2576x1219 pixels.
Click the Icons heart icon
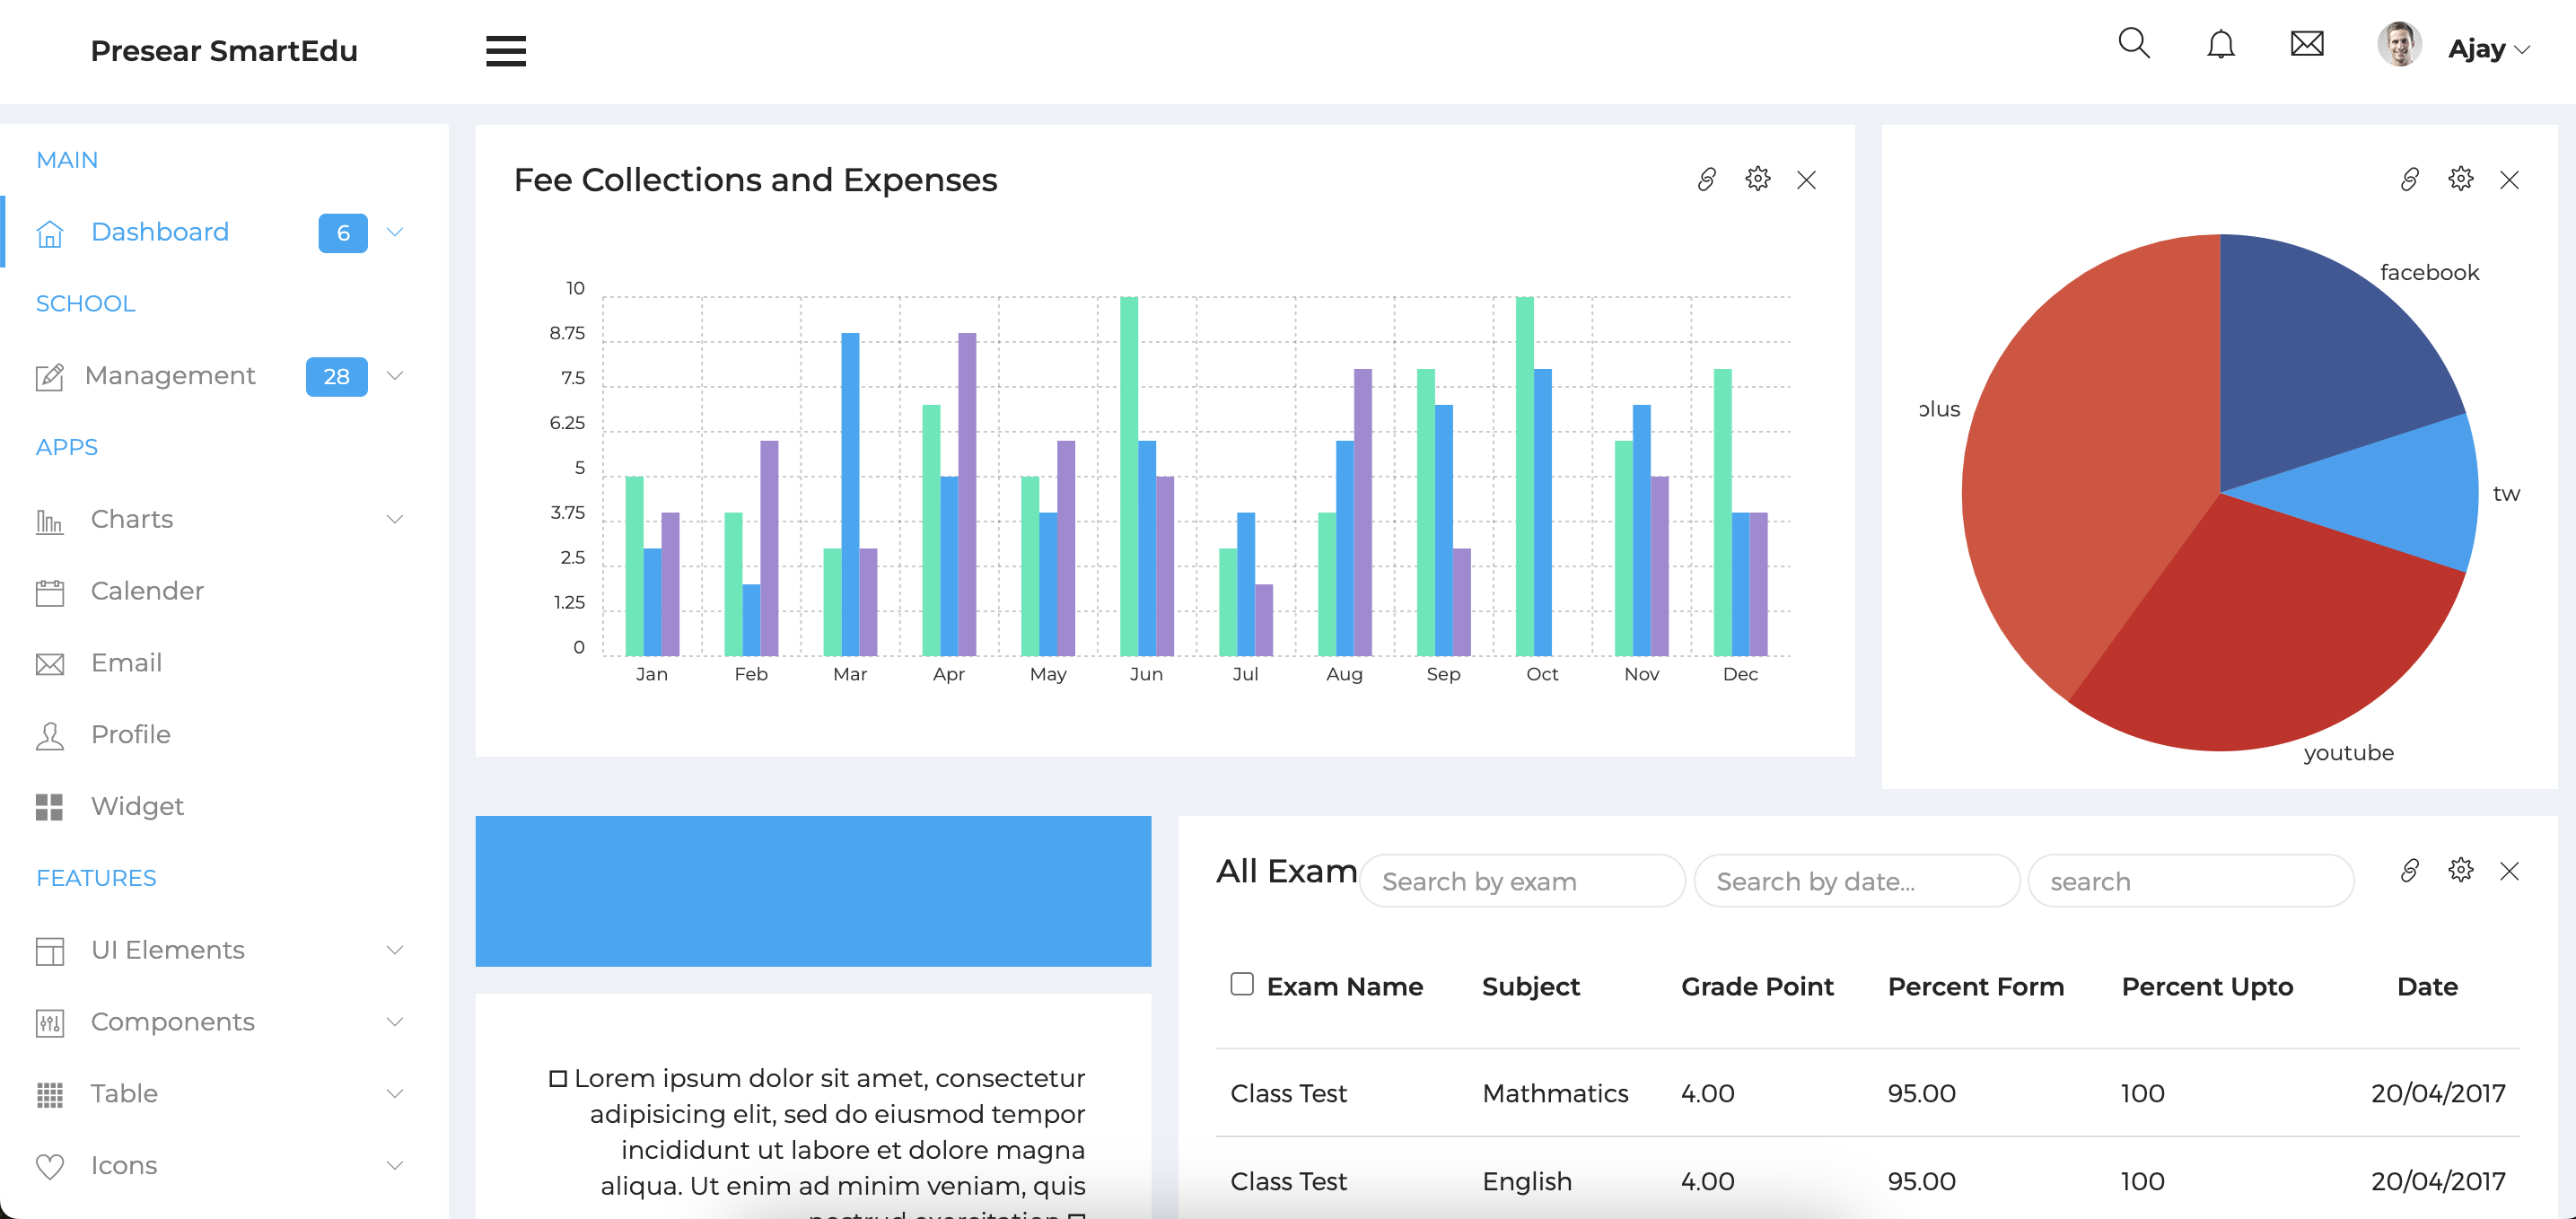coord(50,1167)
